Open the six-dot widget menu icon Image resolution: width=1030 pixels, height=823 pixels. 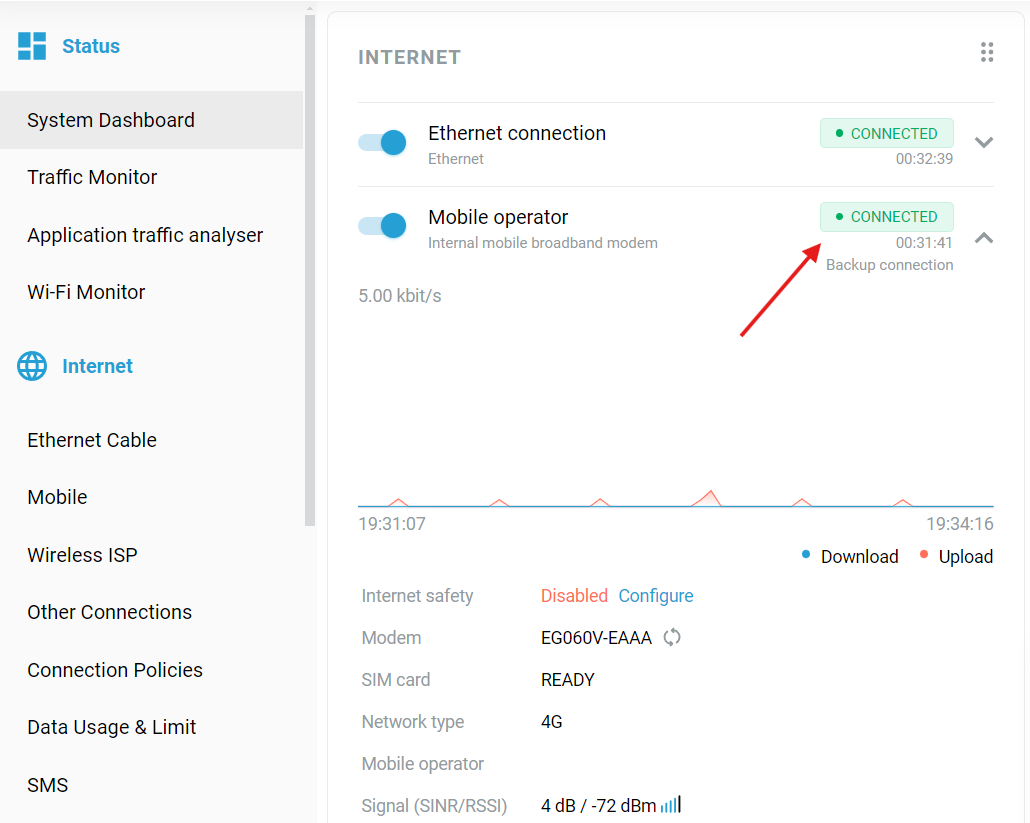point(987,53)
